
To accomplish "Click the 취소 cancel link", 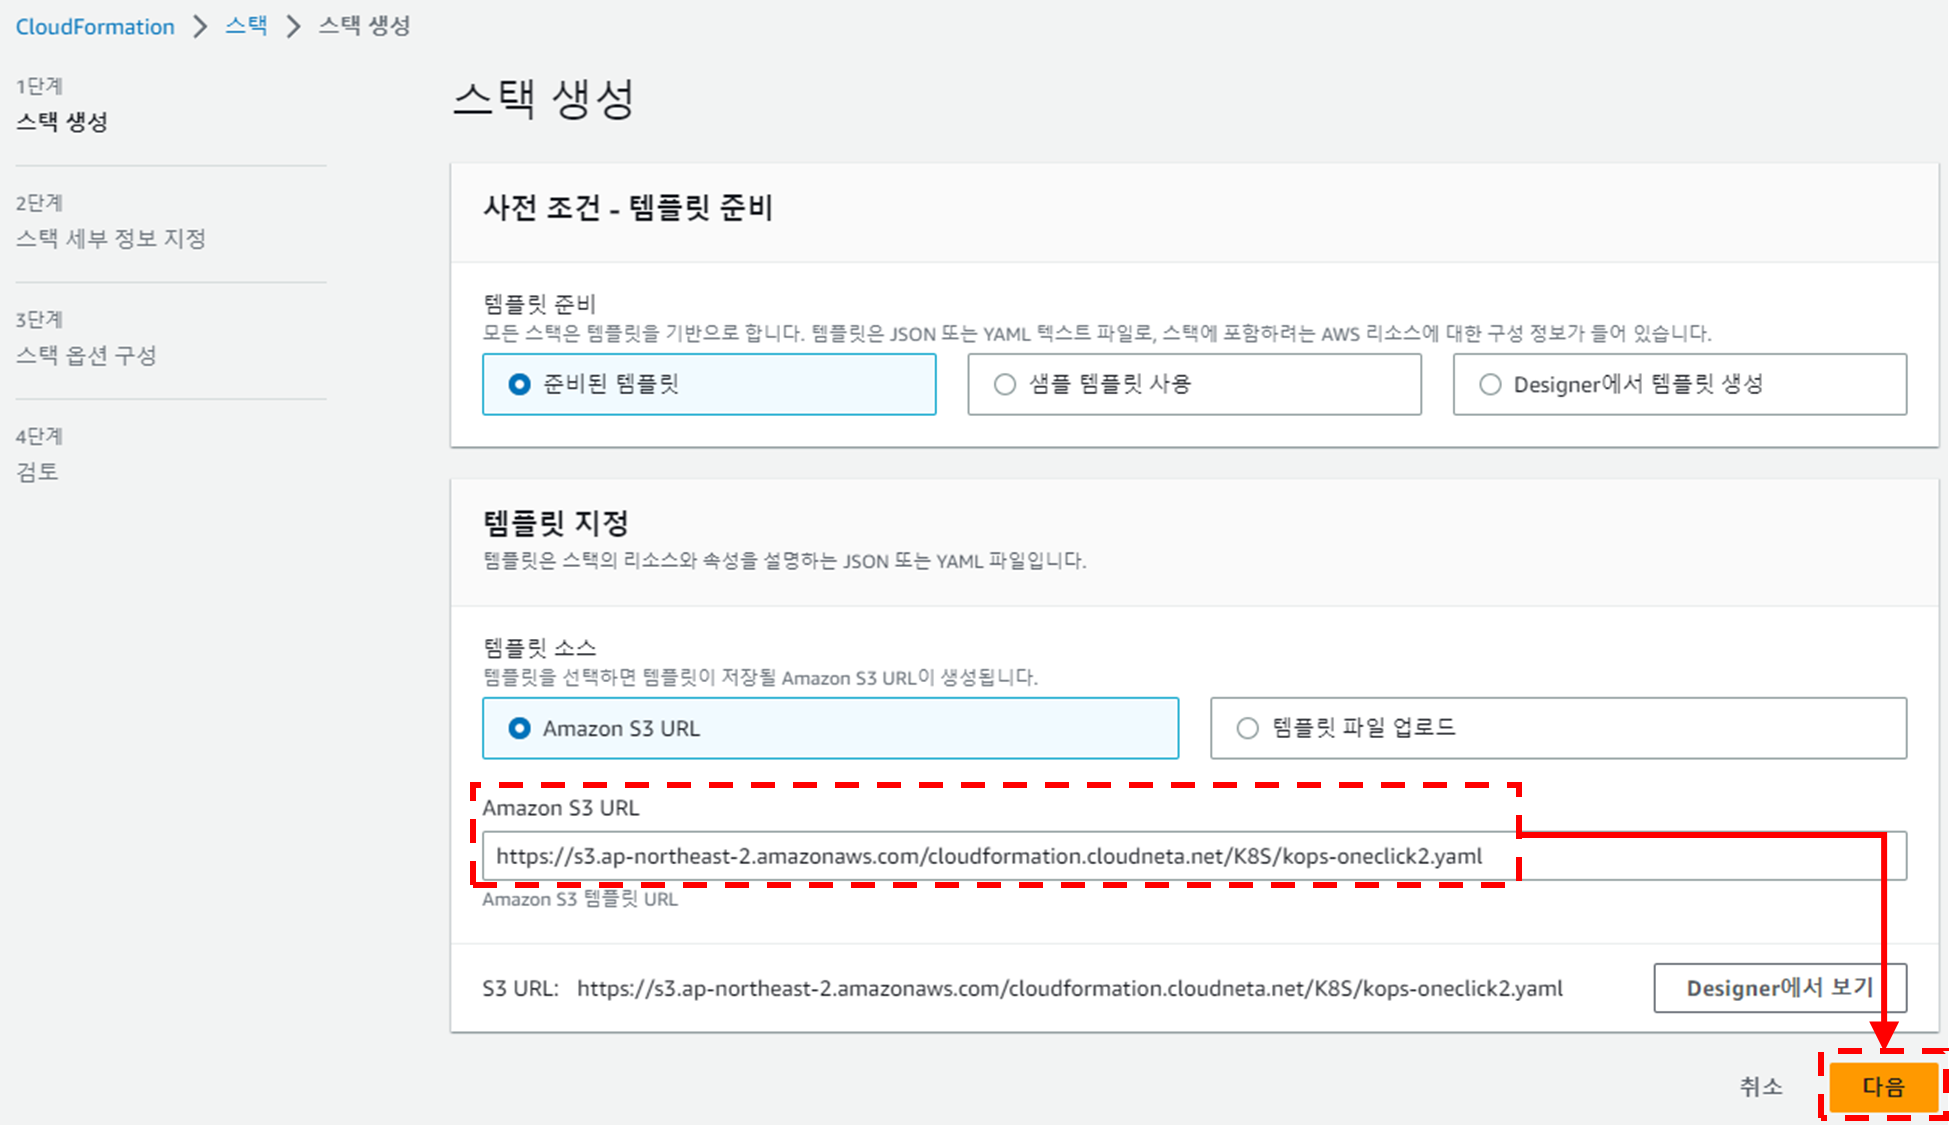I will pos(1760,1087).
